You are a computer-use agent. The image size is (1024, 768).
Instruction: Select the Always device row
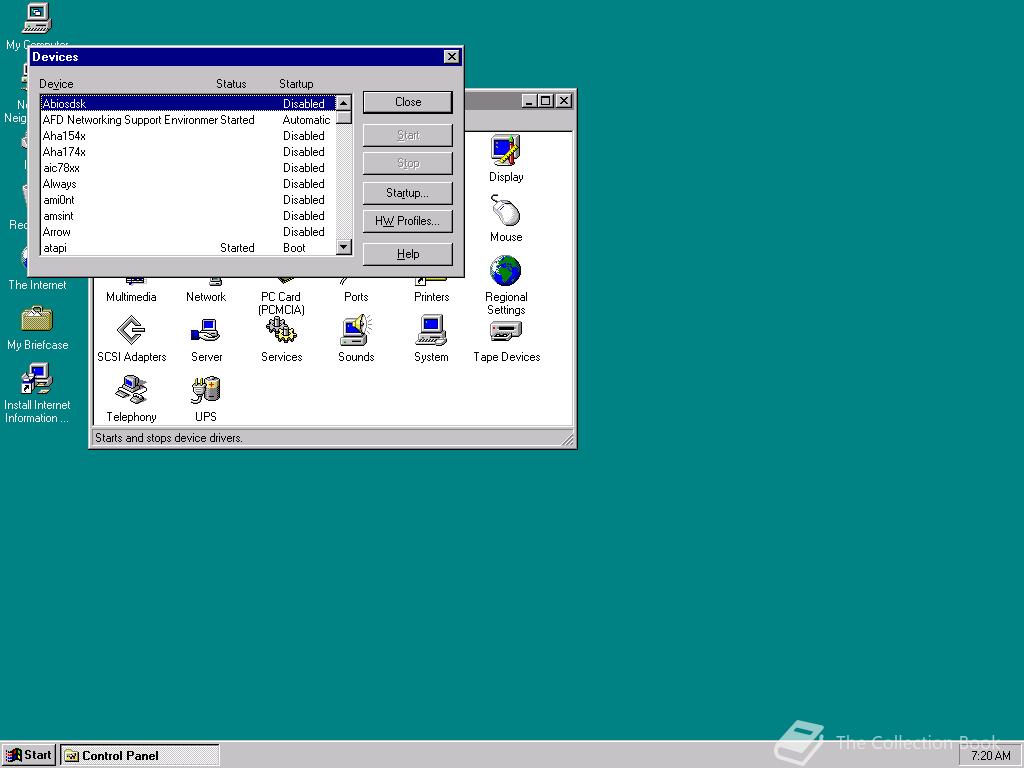pos(188,184)
